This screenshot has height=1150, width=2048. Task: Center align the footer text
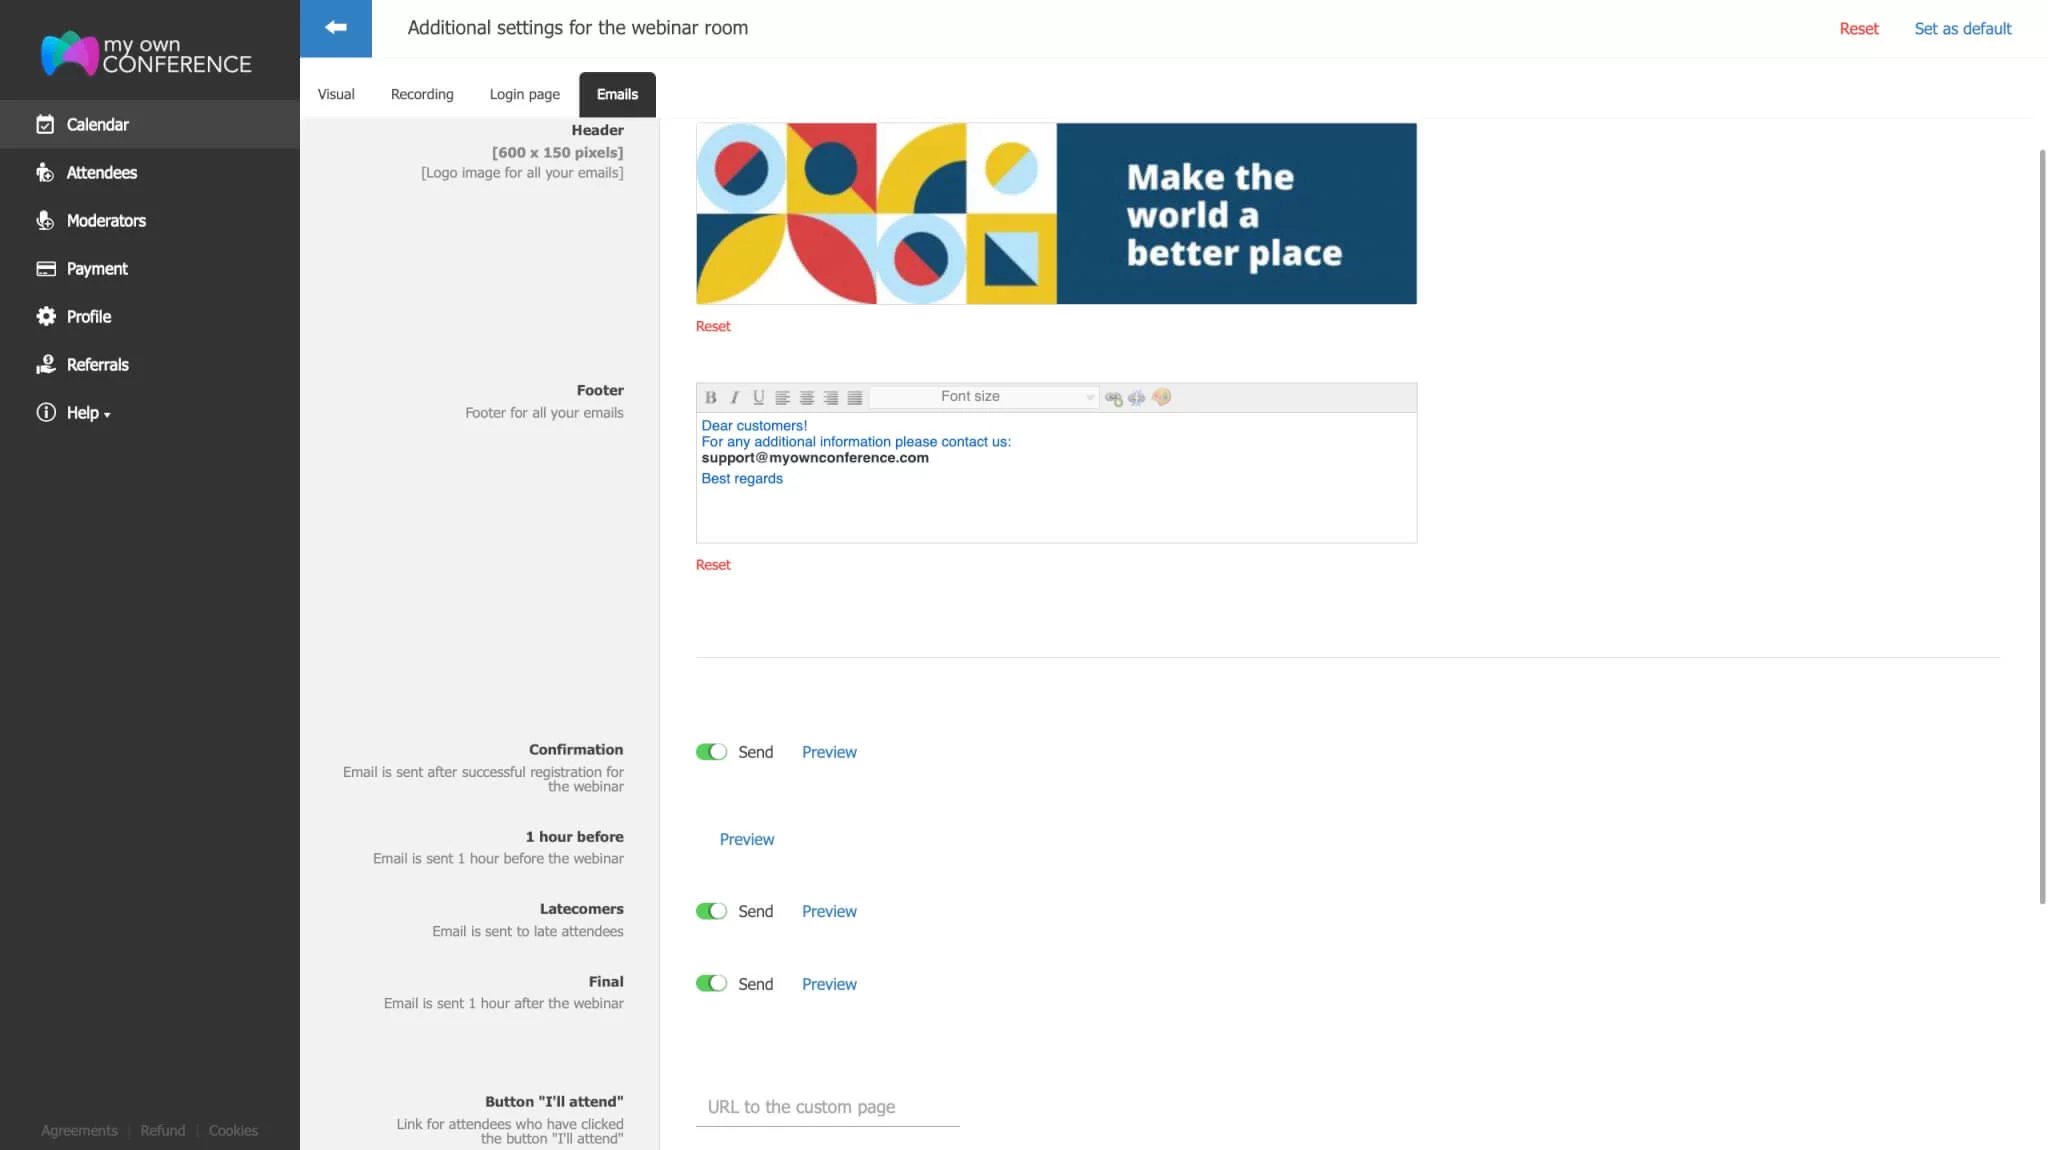coord(806,397)
